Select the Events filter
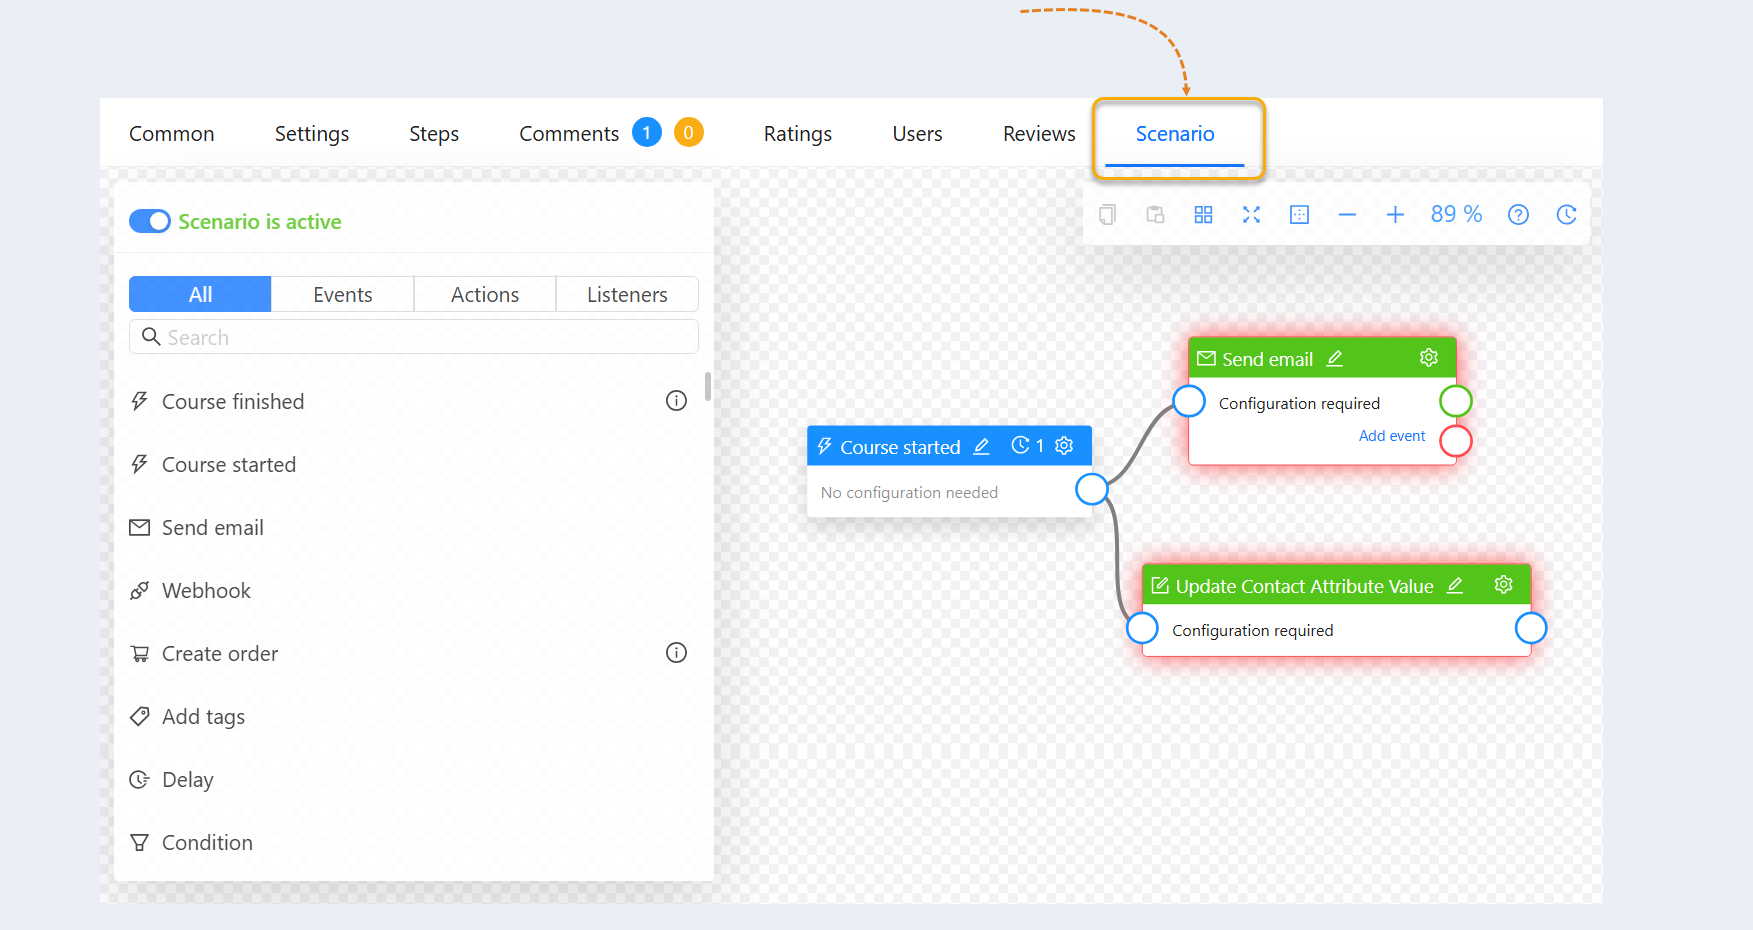Screen dimensions: 1753x930 pyautogui.click(x=342, y=294)
